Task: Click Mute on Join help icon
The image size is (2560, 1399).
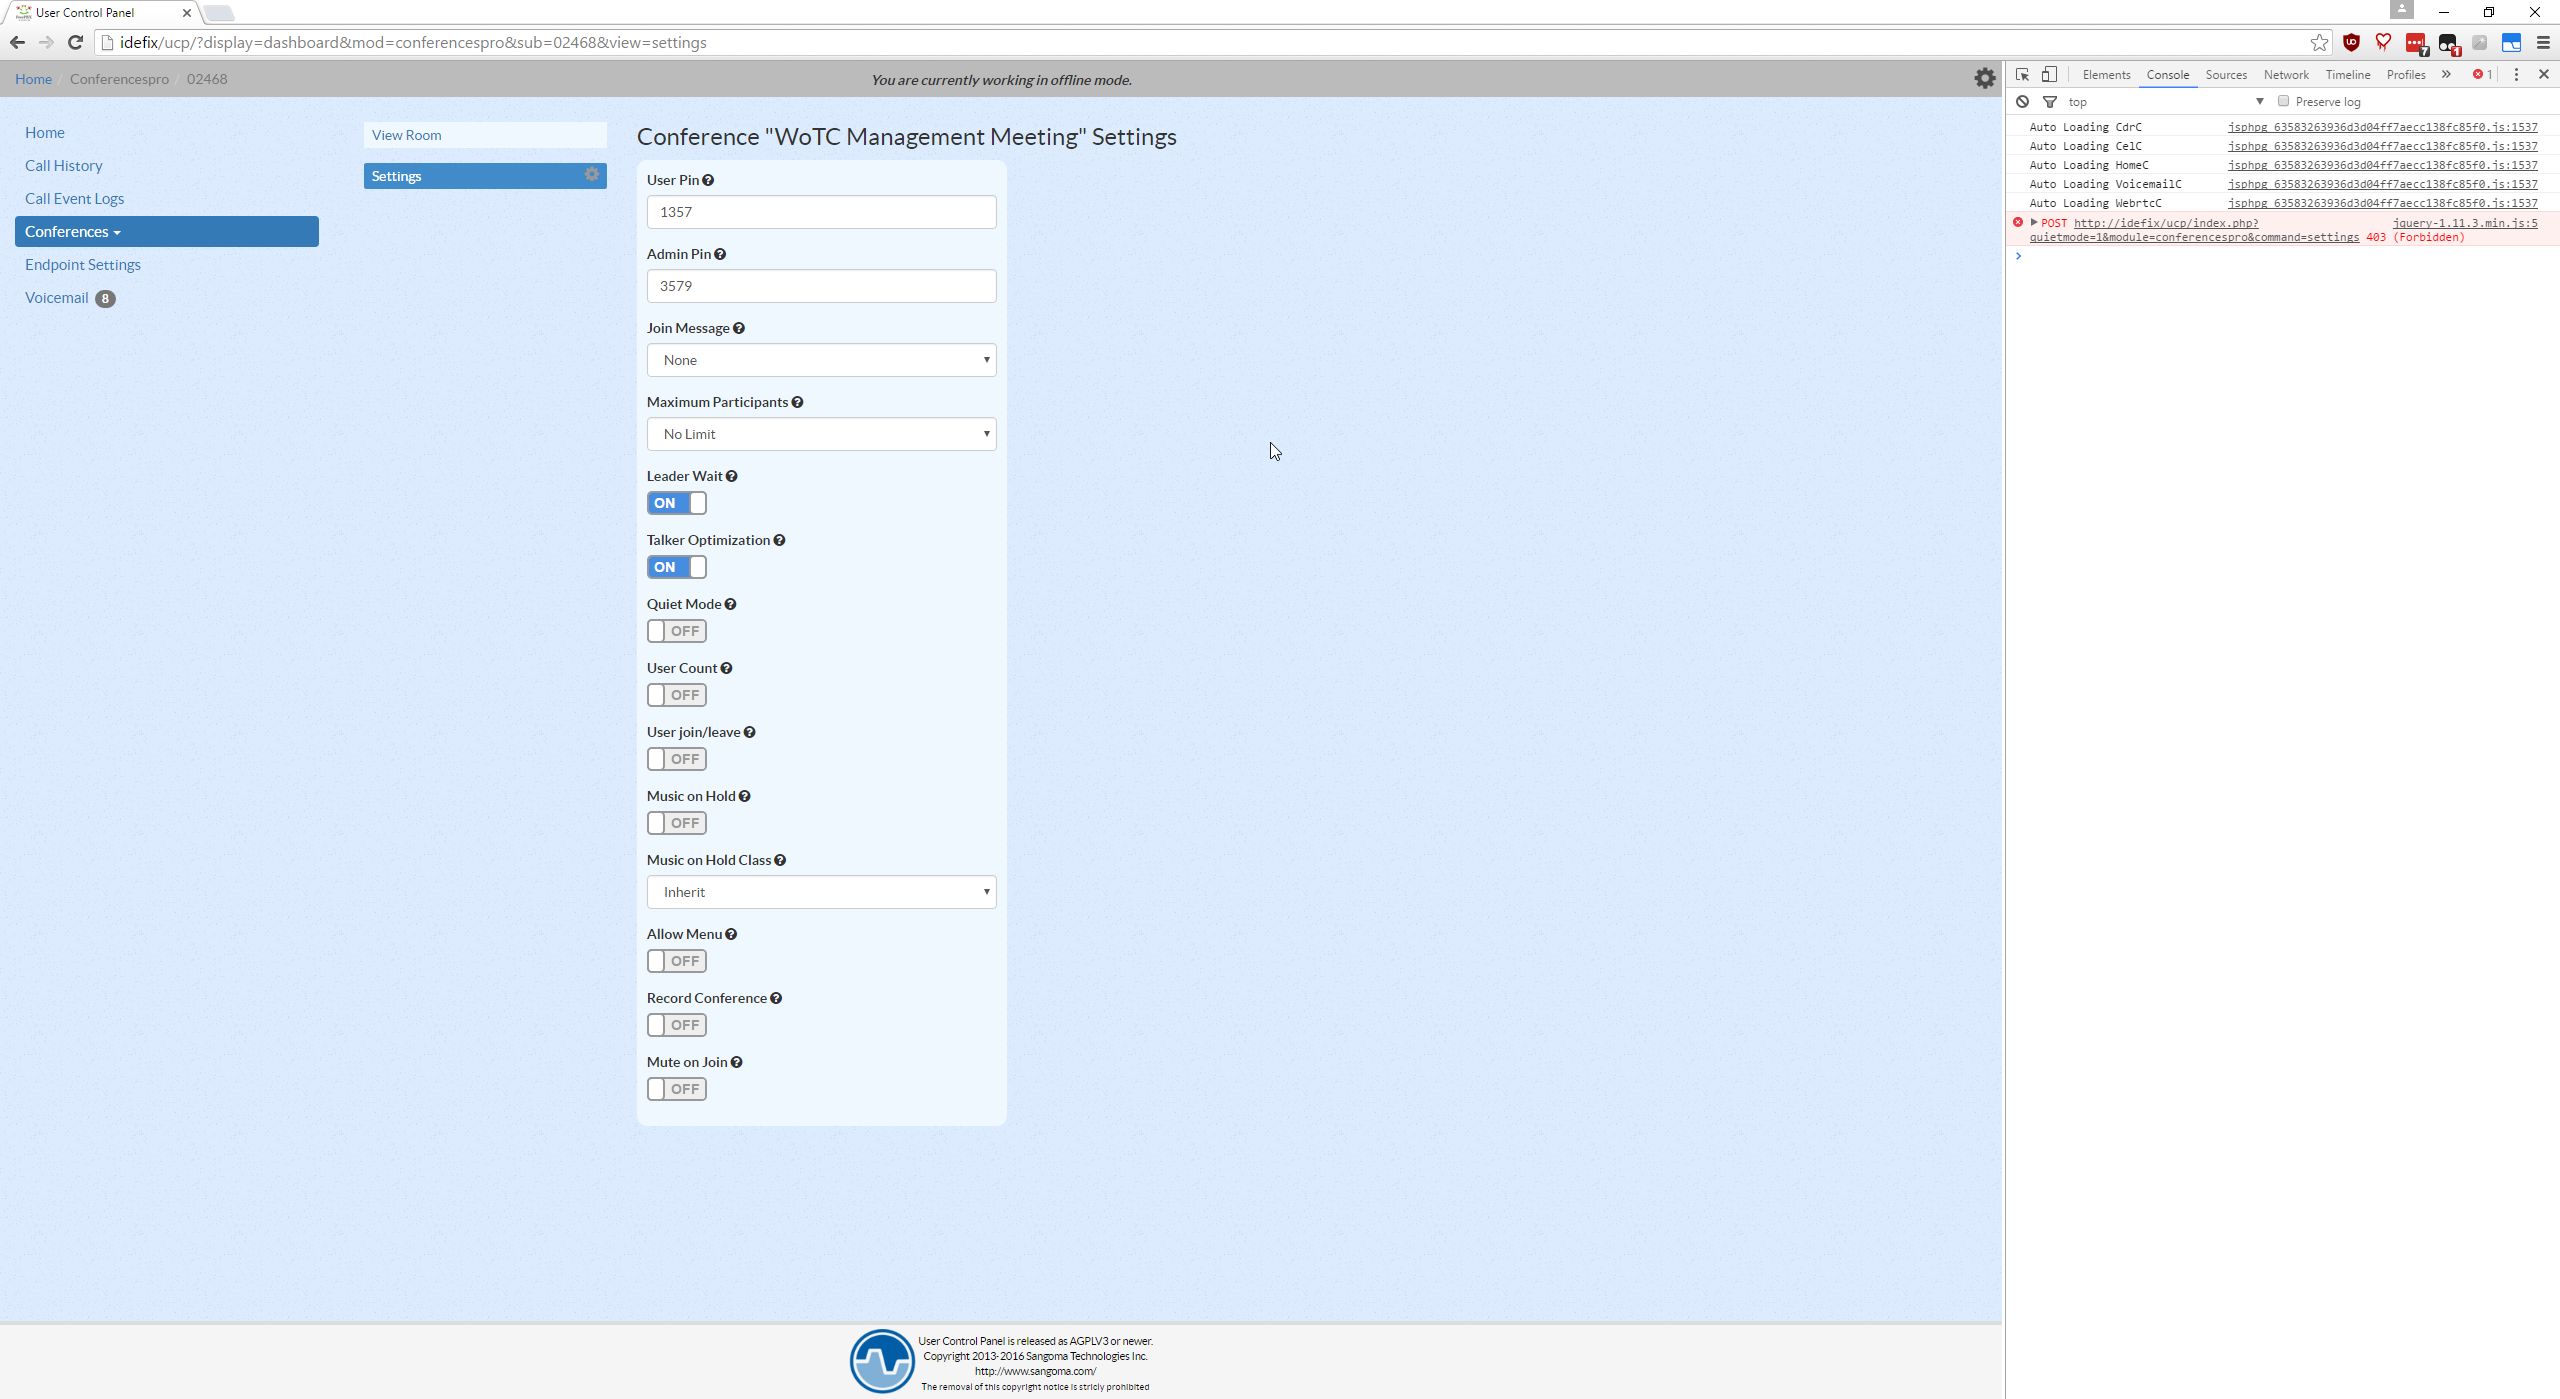Action: coord(737,1062)
